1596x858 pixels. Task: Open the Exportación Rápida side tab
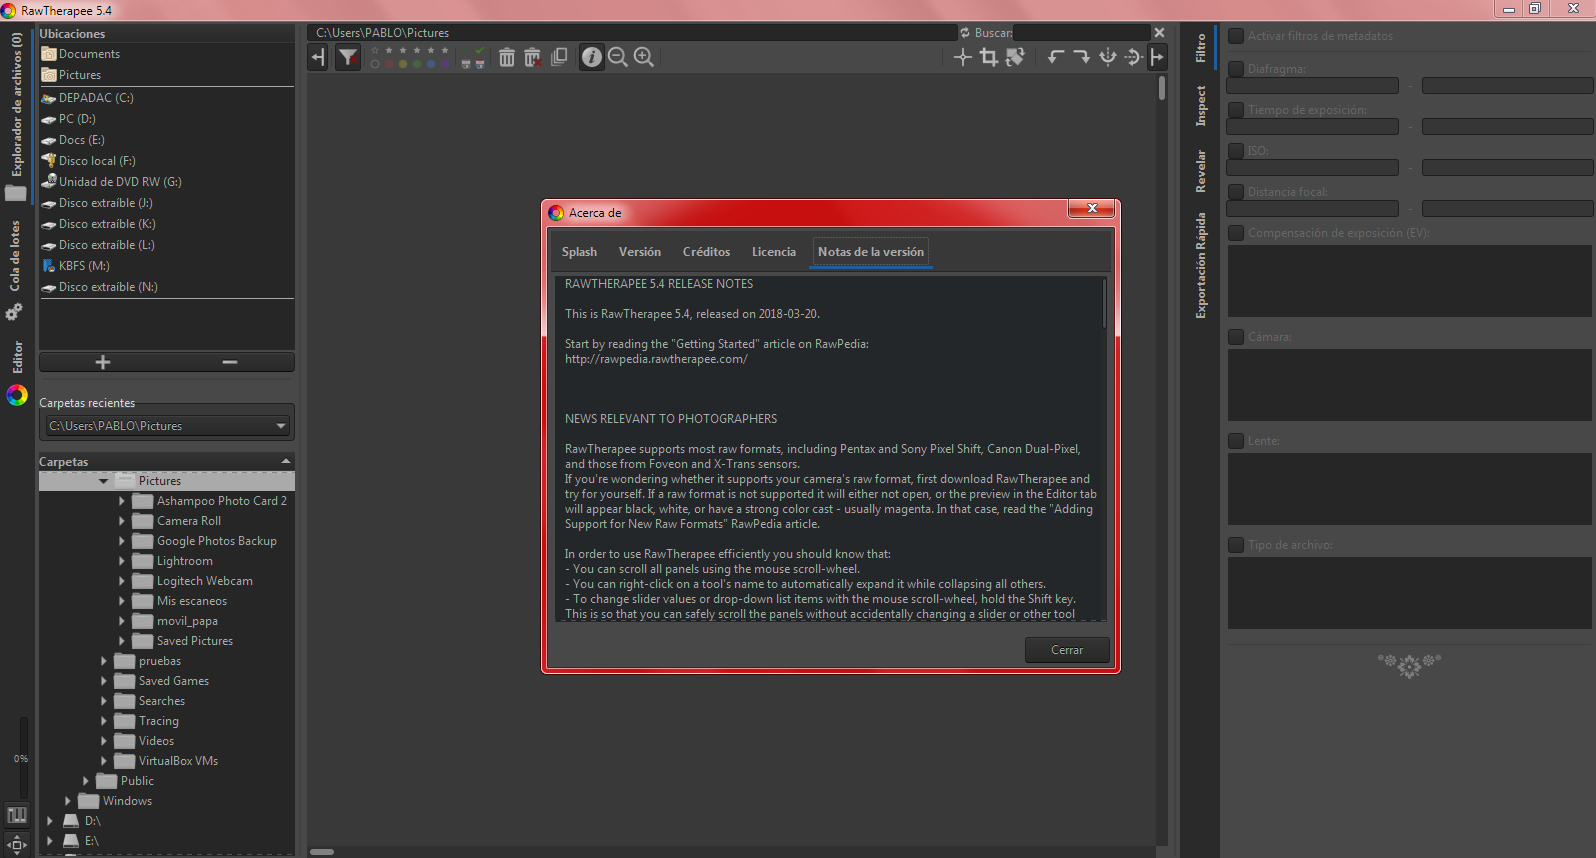pyautogui.click(x=1201, y=266)
